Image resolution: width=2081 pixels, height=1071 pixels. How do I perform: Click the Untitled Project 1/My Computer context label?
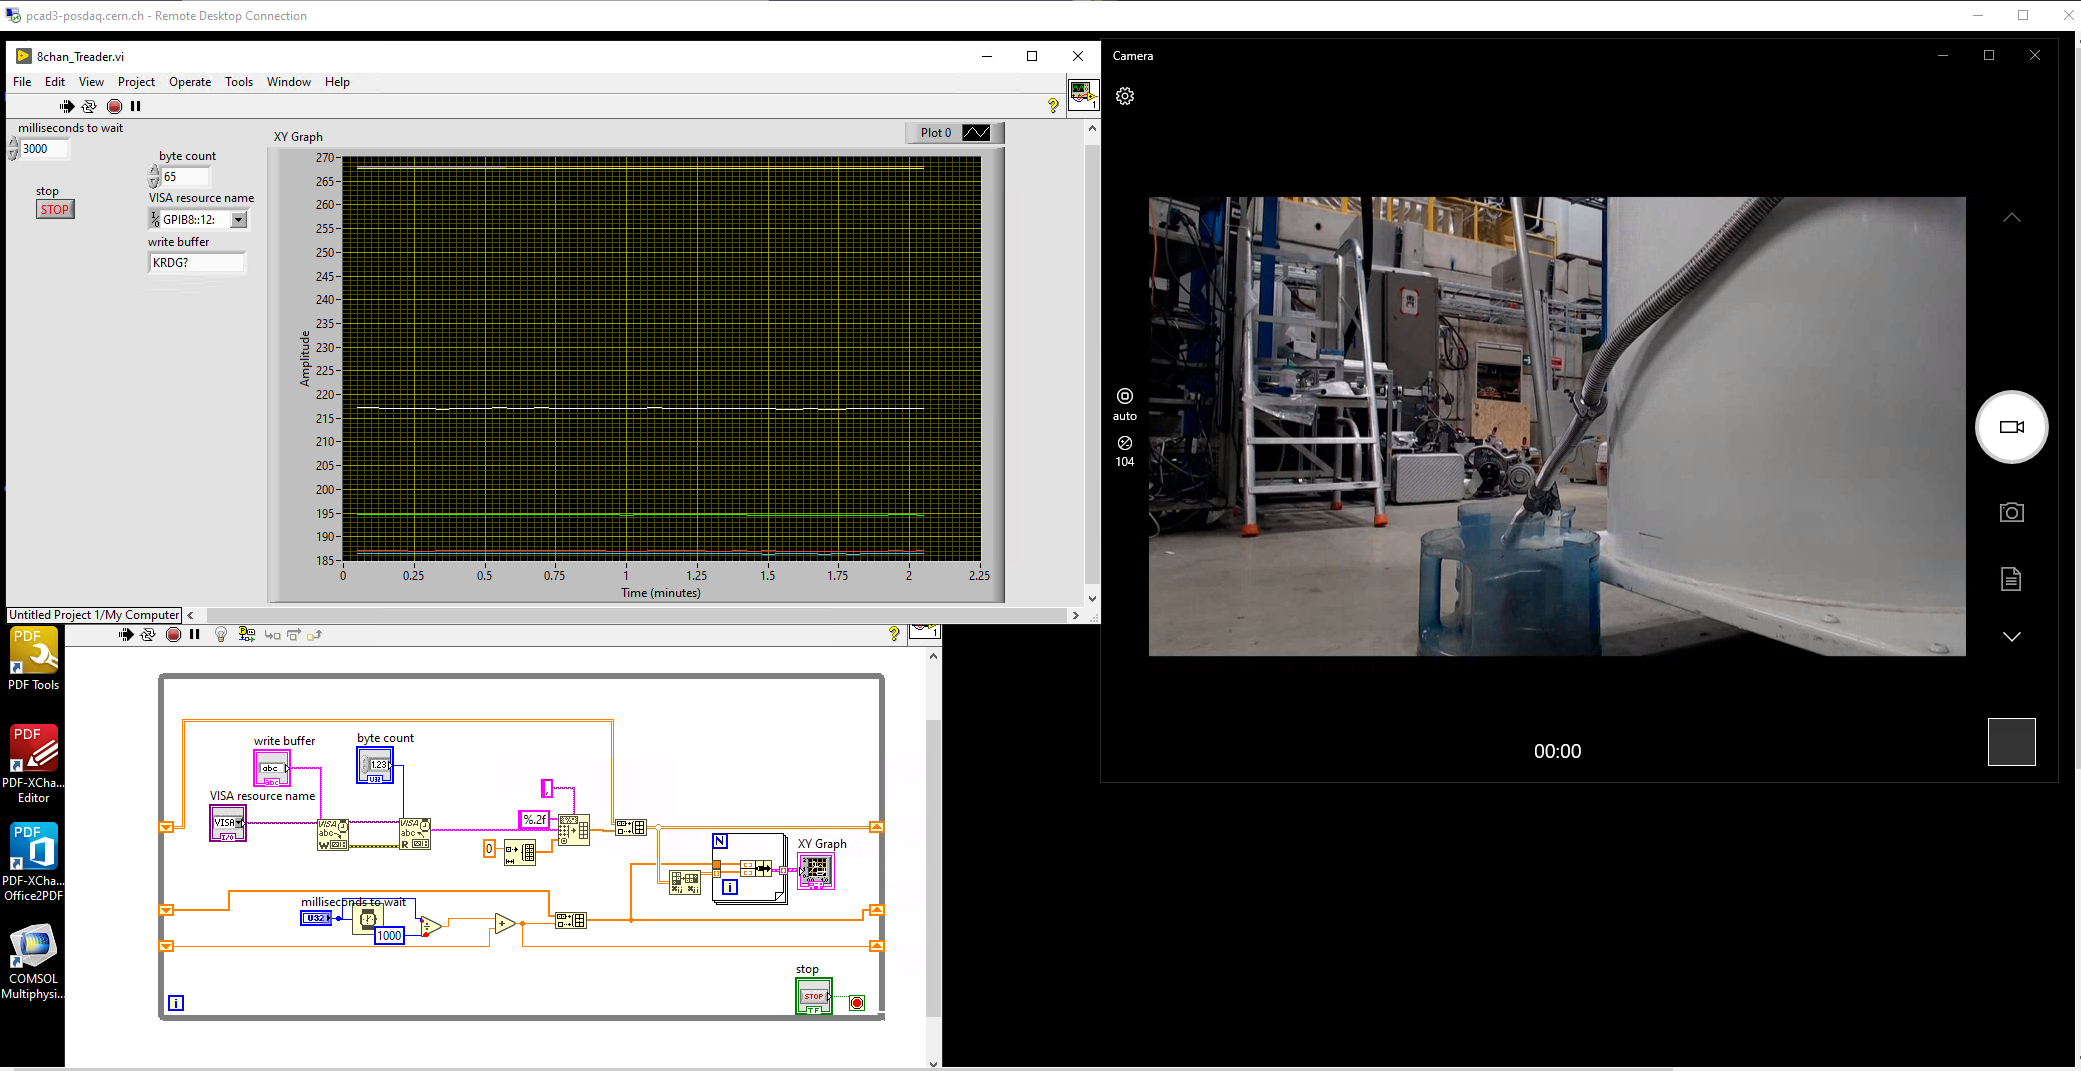(94, 615)
